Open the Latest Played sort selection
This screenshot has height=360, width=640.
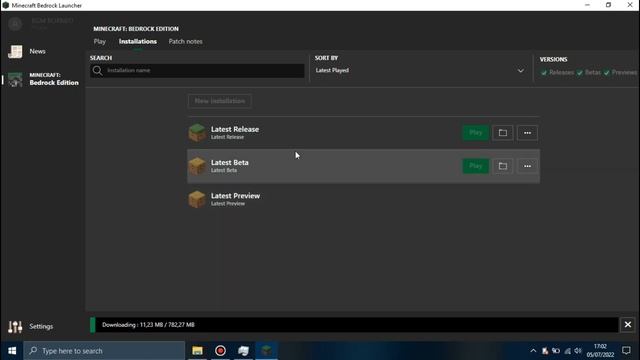point(420,71)
